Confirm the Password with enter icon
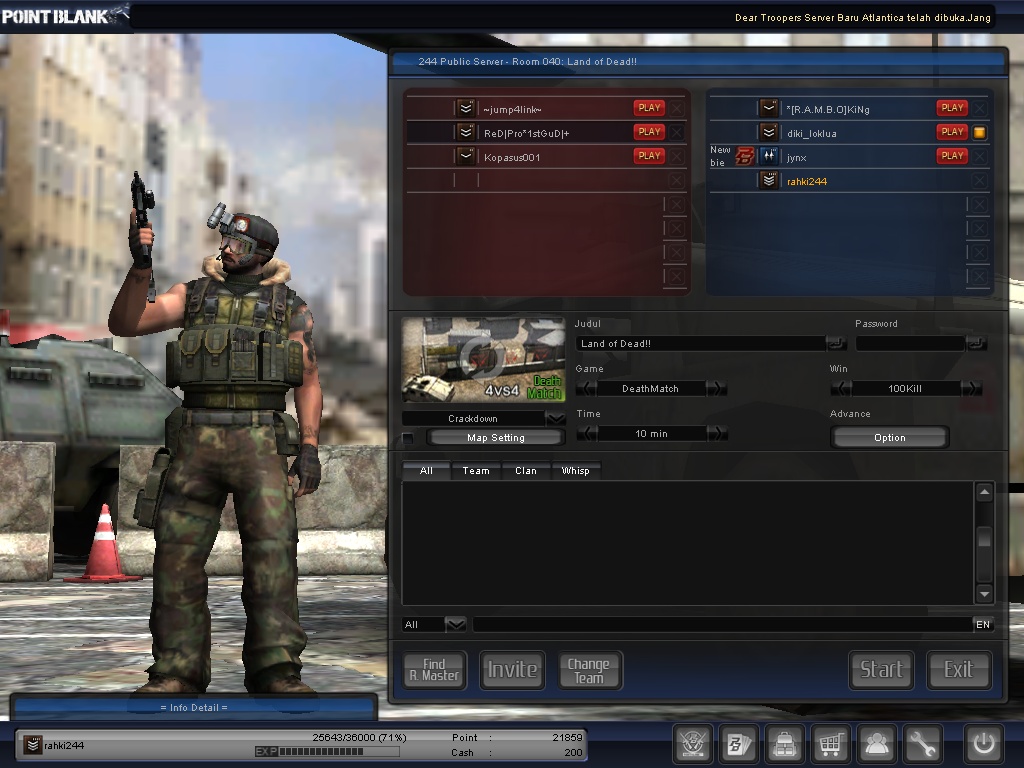 pos(976,343)
